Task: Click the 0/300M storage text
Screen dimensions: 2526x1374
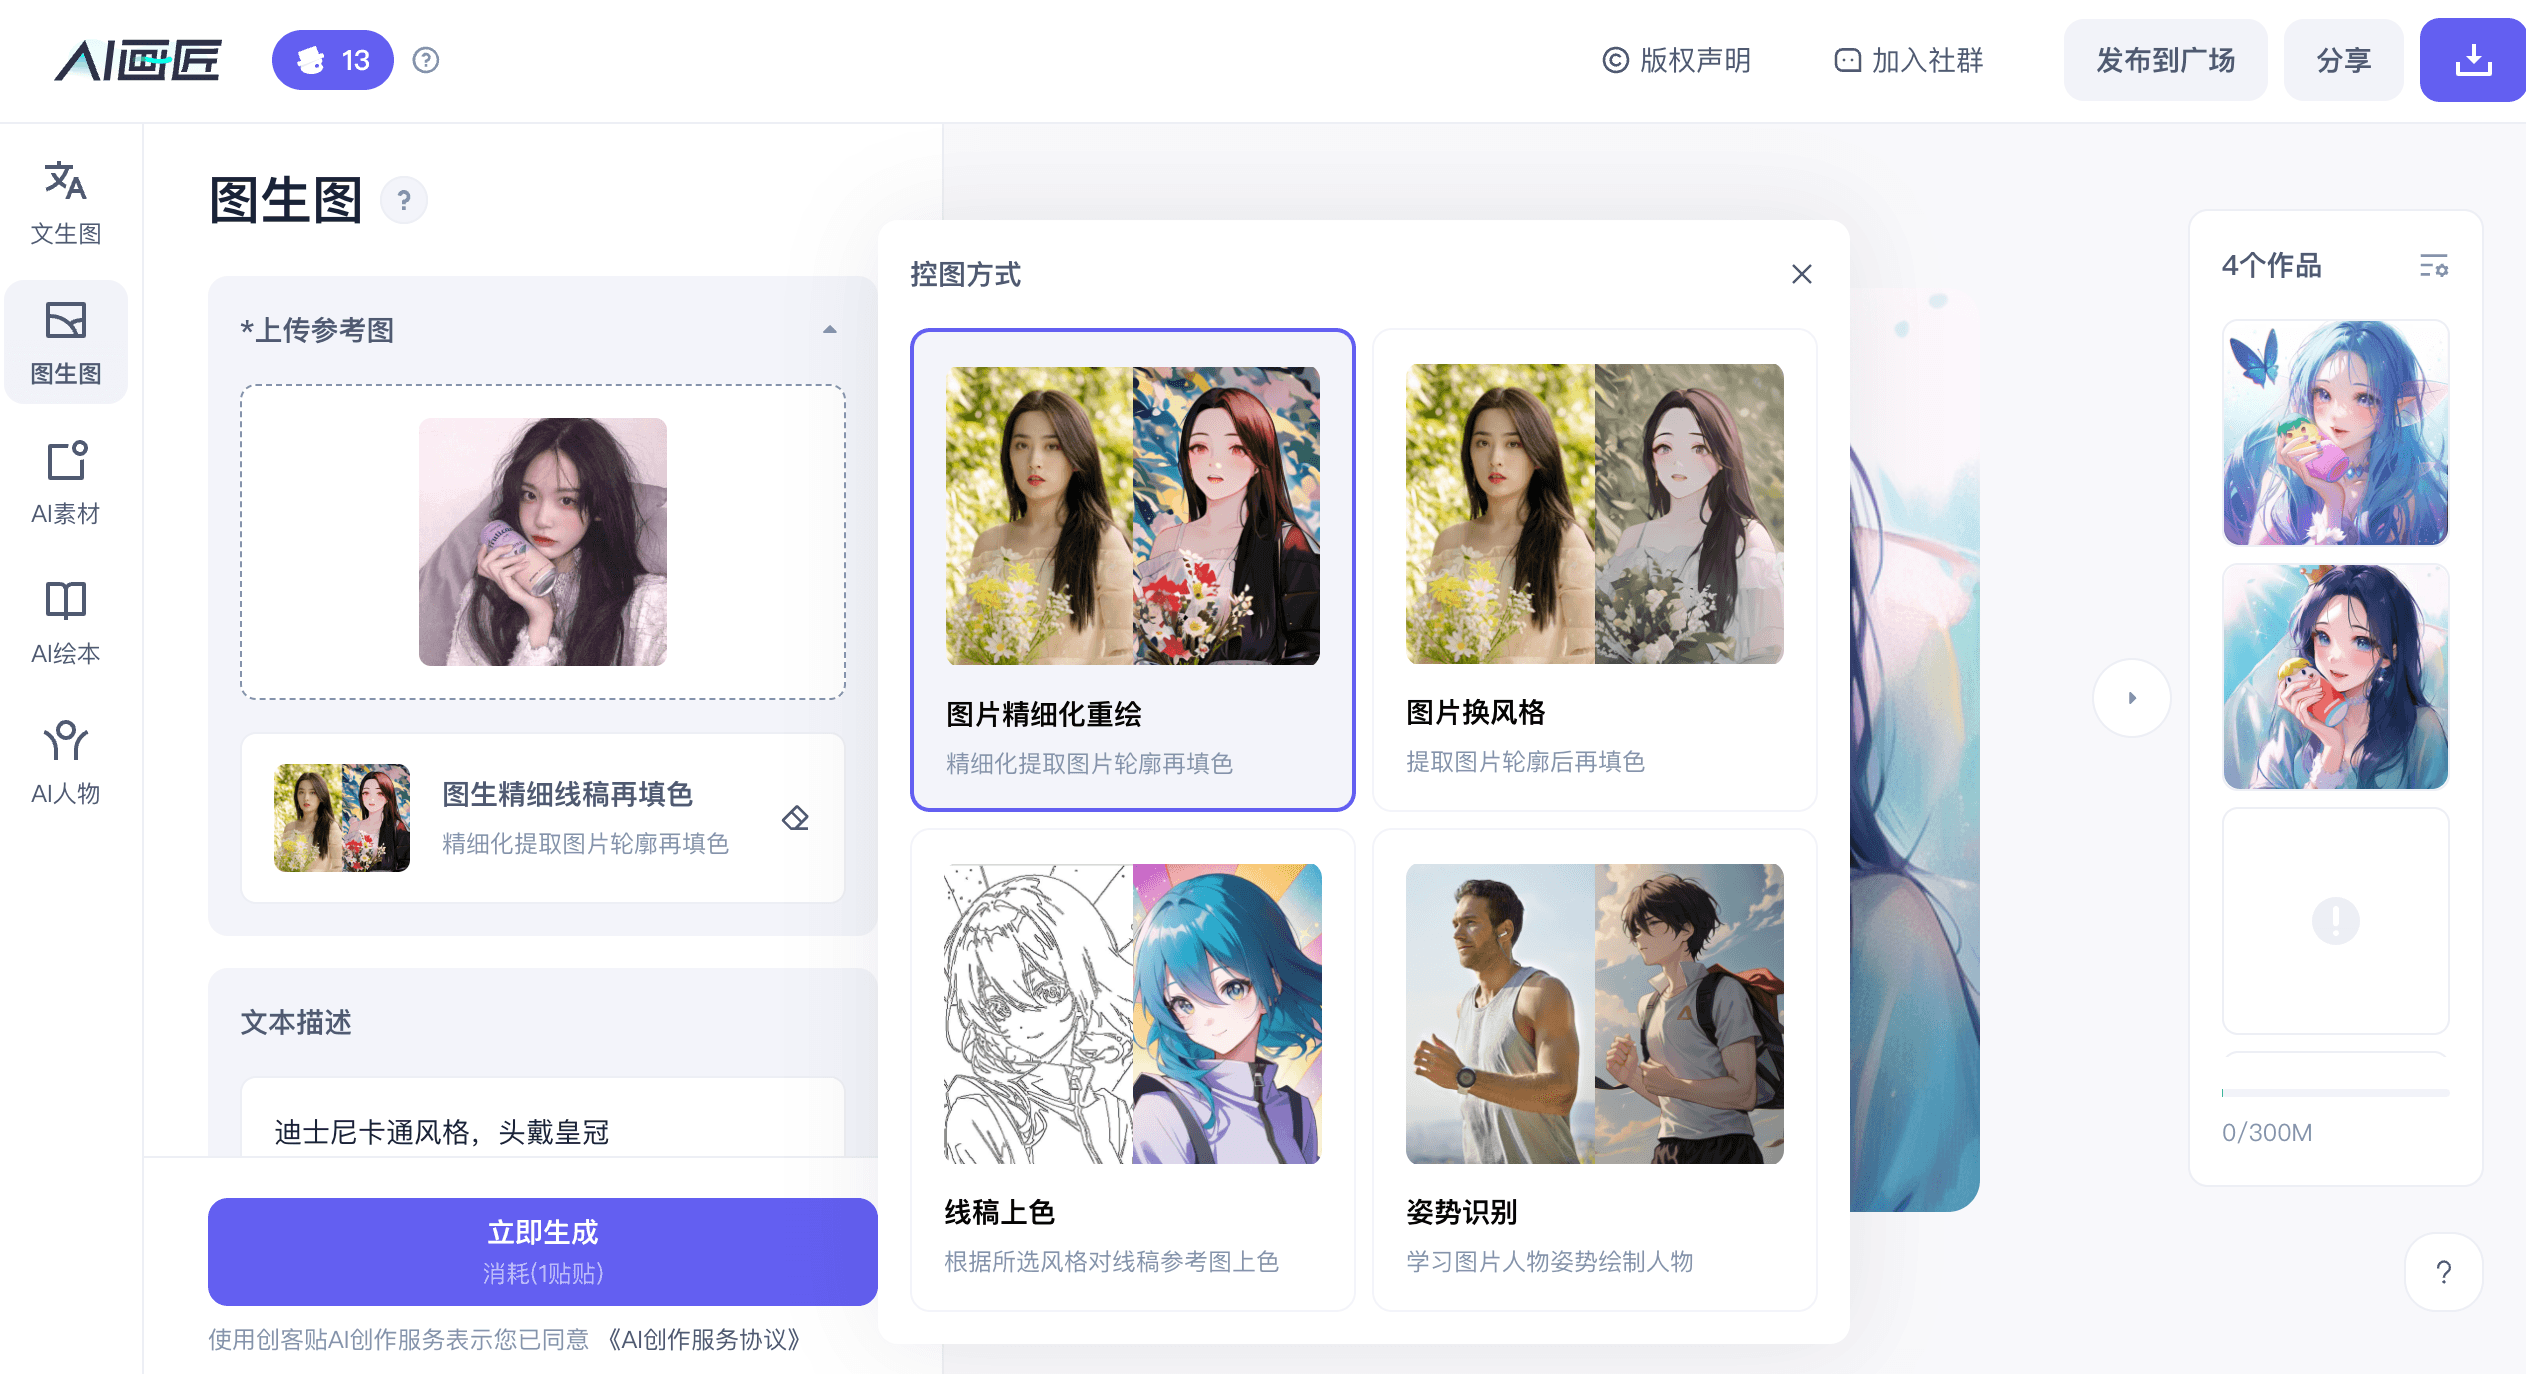Action: 2267,1133
